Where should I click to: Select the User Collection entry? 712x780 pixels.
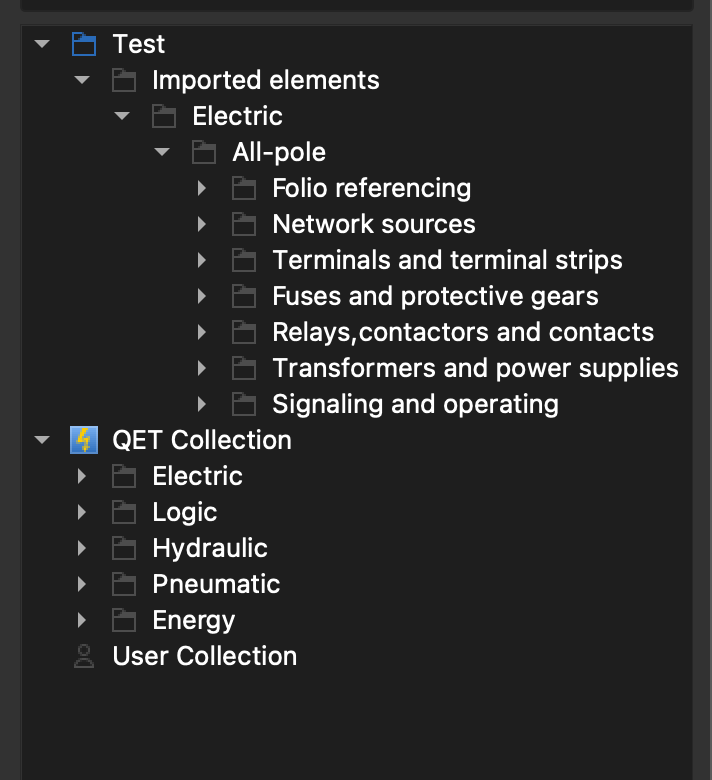point(204,656)
